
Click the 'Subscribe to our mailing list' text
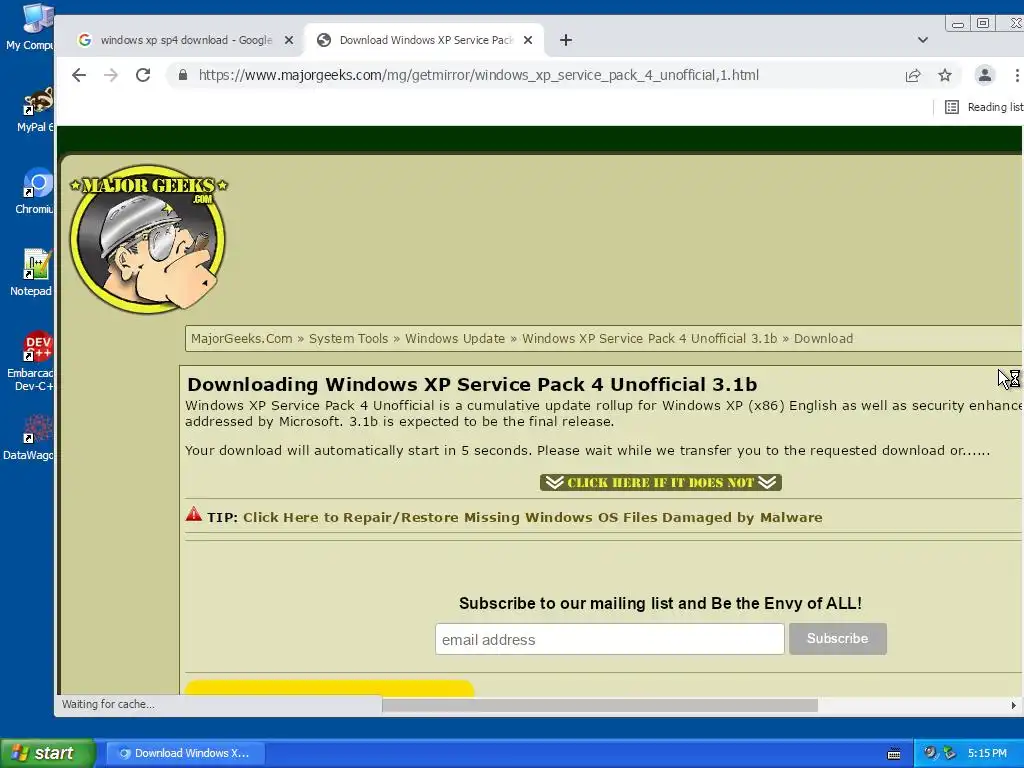pyautogui.click(x=660, y=603)
